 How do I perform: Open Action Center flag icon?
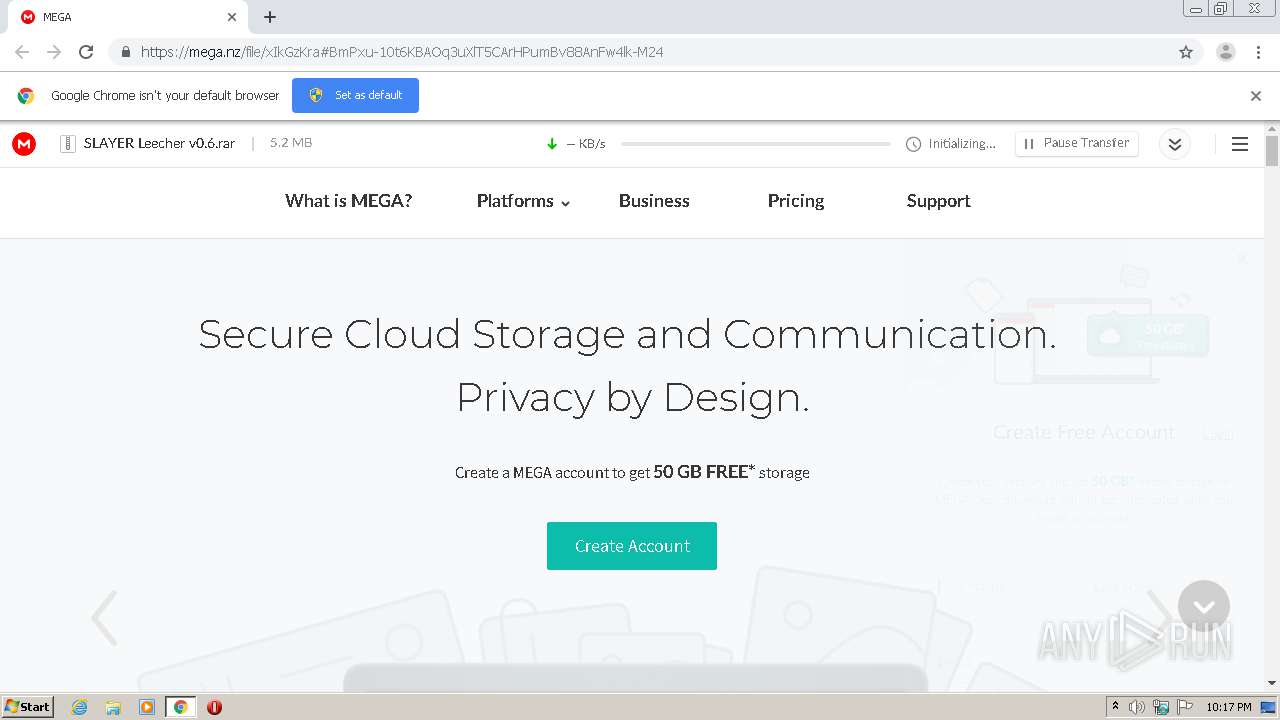pyautogui.click(x=1185, y=707)
